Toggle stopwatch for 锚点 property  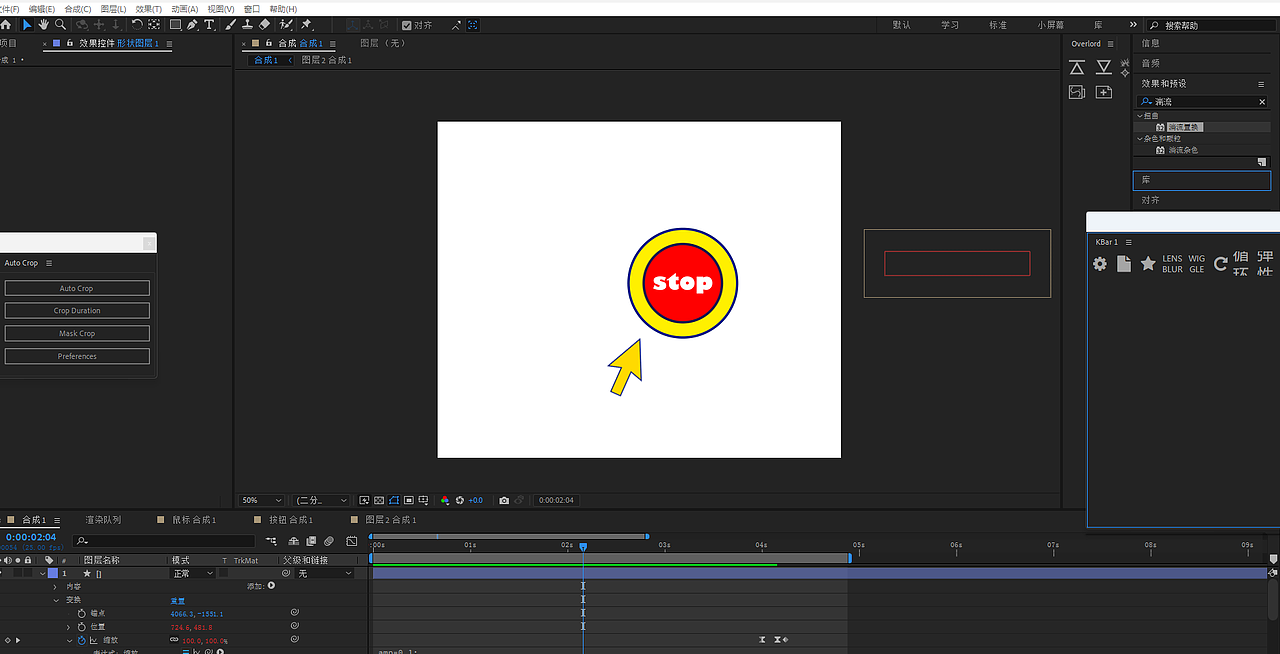coord(82,613)
